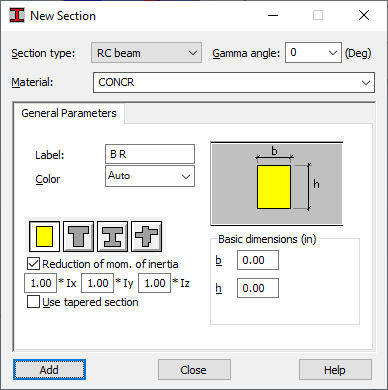Disable Reduction of mom. of inertia checkbox
388x390 pixels.
point(33,264)
